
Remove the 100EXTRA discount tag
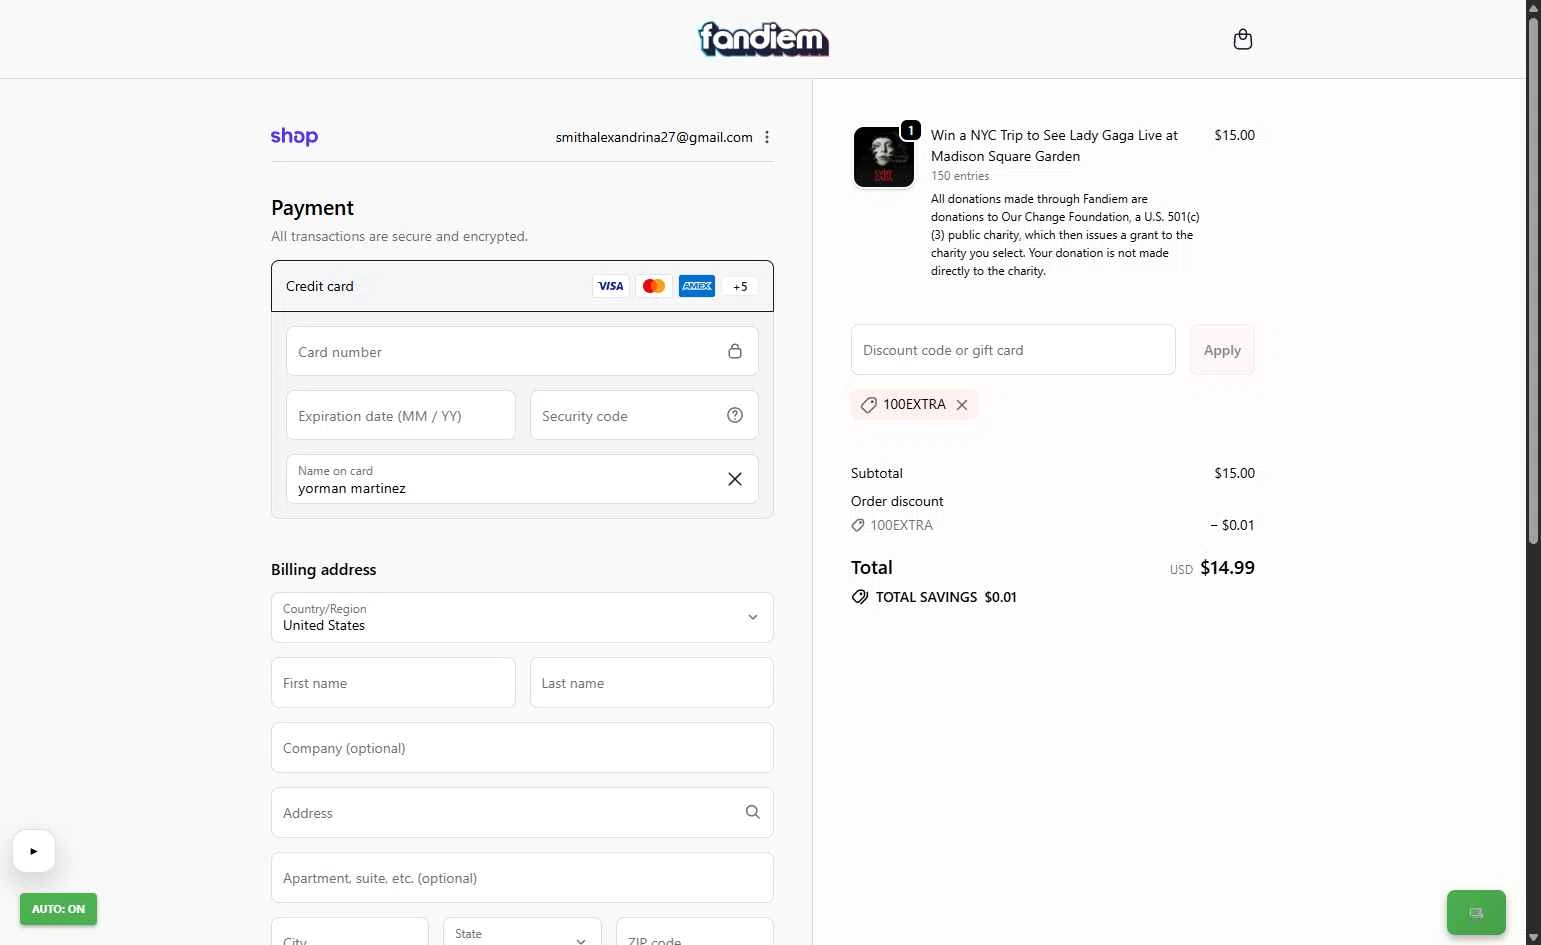pos(962,405)
